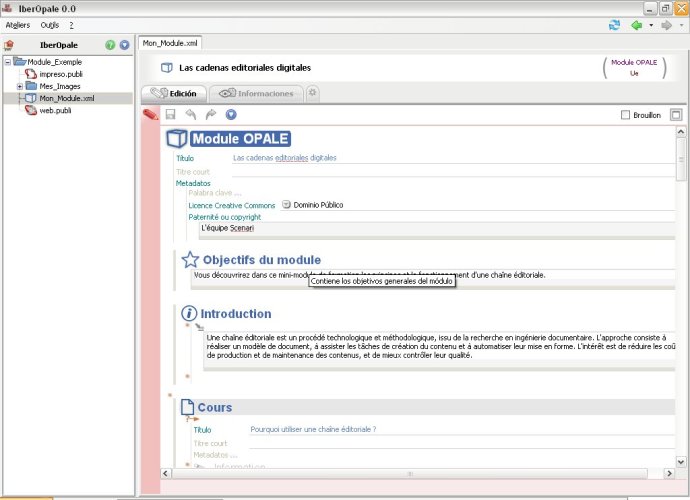This screenshot has height=500, width=690.
Task: Click the Module OPALE heading
Action: (241, 139)
